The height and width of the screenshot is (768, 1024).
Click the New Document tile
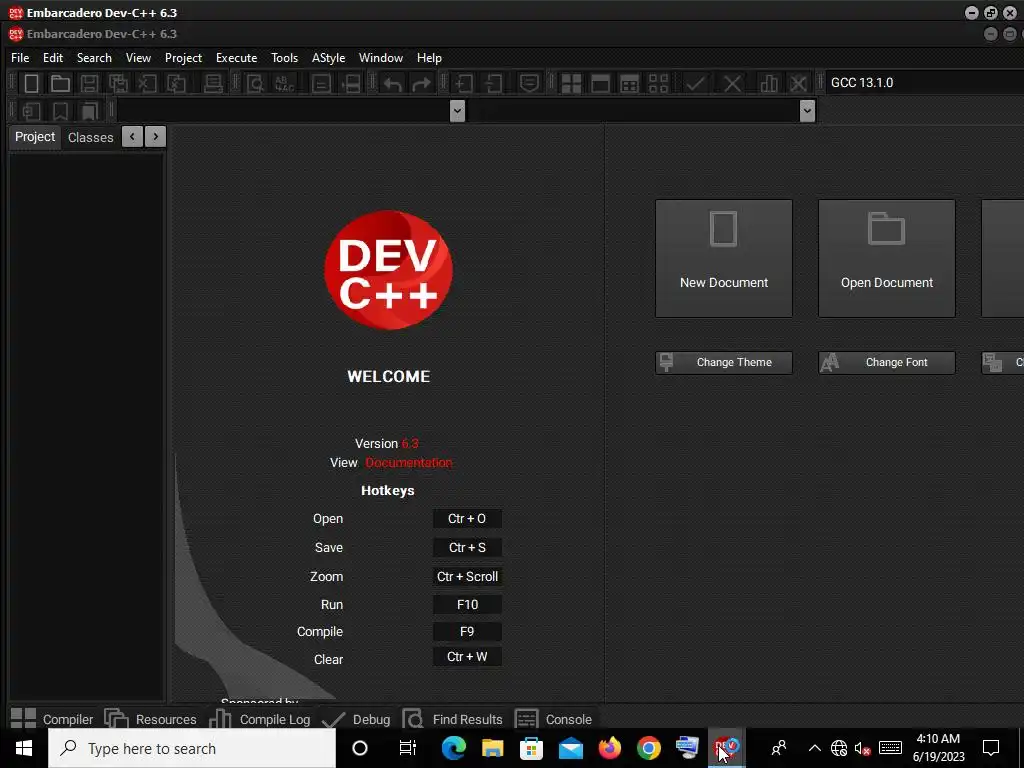coord(724,259)
